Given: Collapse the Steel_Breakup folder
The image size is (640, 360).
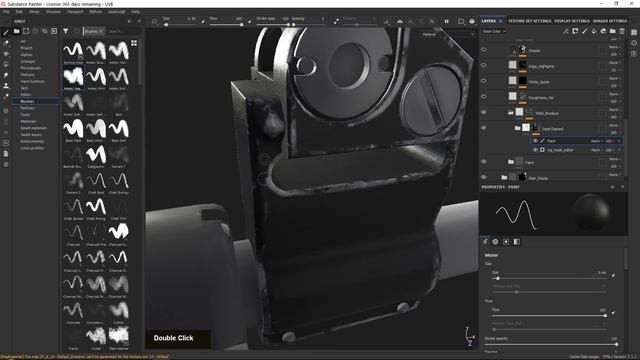Looking at the screenshot, I should click(x=511, y=112).
